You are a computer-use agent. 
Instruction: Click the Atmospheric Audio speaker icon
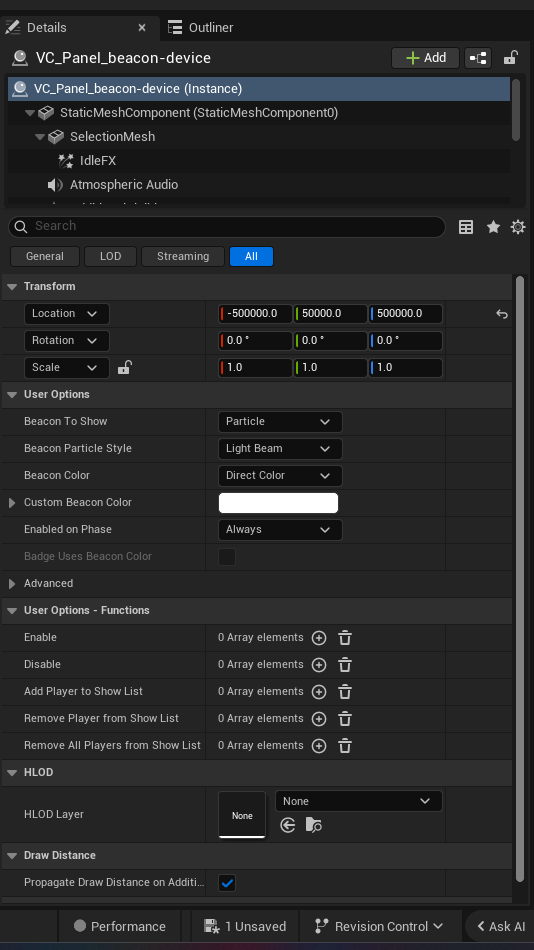55,185
